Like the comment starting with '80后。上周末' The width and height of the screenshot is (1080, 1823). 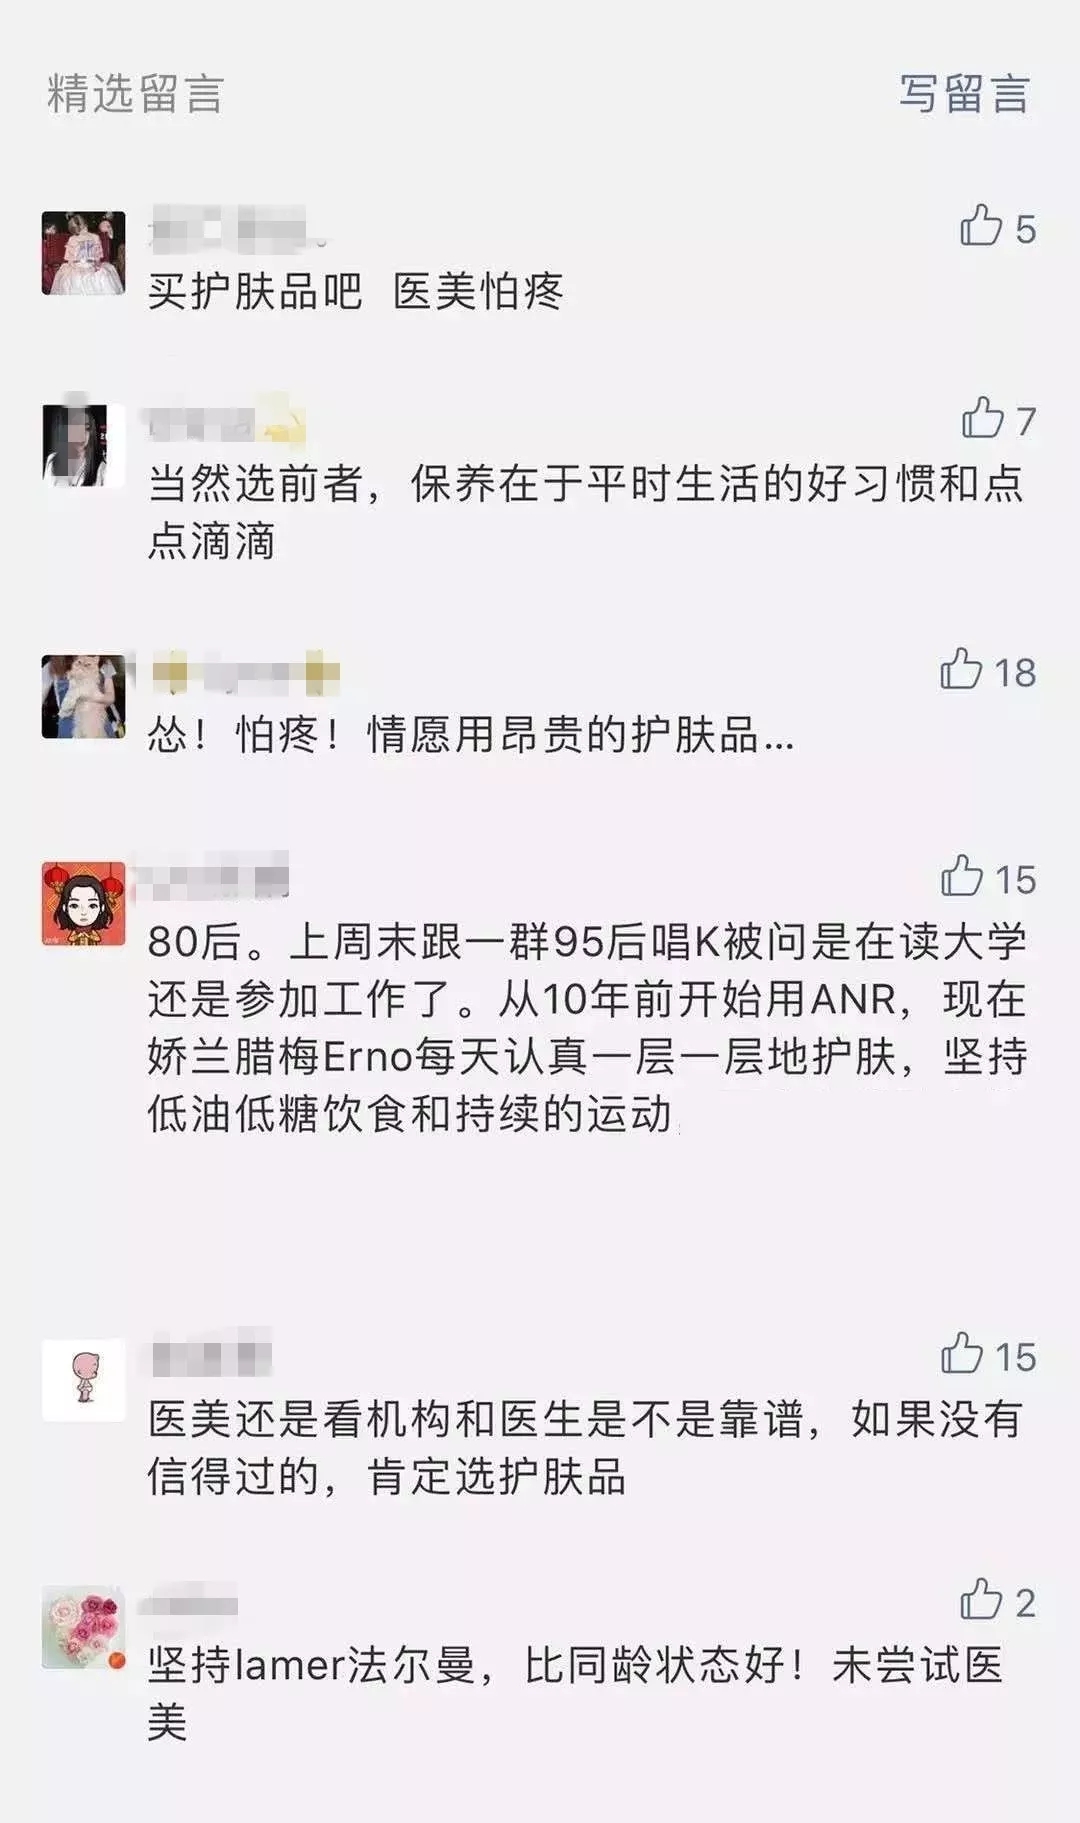coord(962,877)
